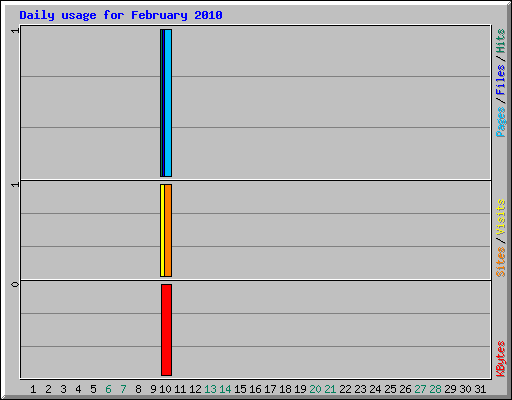Click day label 11 on x-axis
Viewport: 512px width, 400px height.
180,389
